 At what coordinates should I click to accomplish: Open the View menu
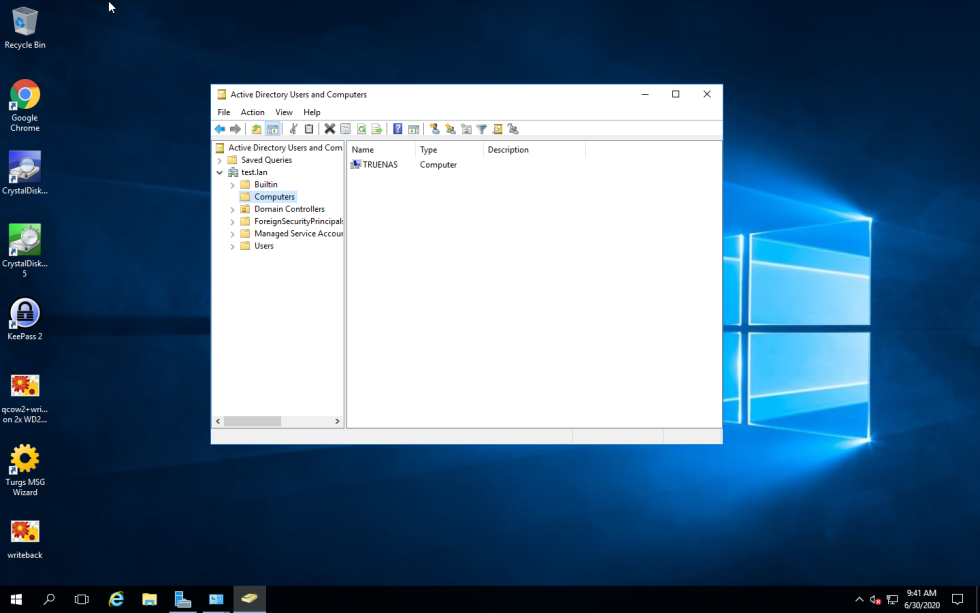[284, 112]
